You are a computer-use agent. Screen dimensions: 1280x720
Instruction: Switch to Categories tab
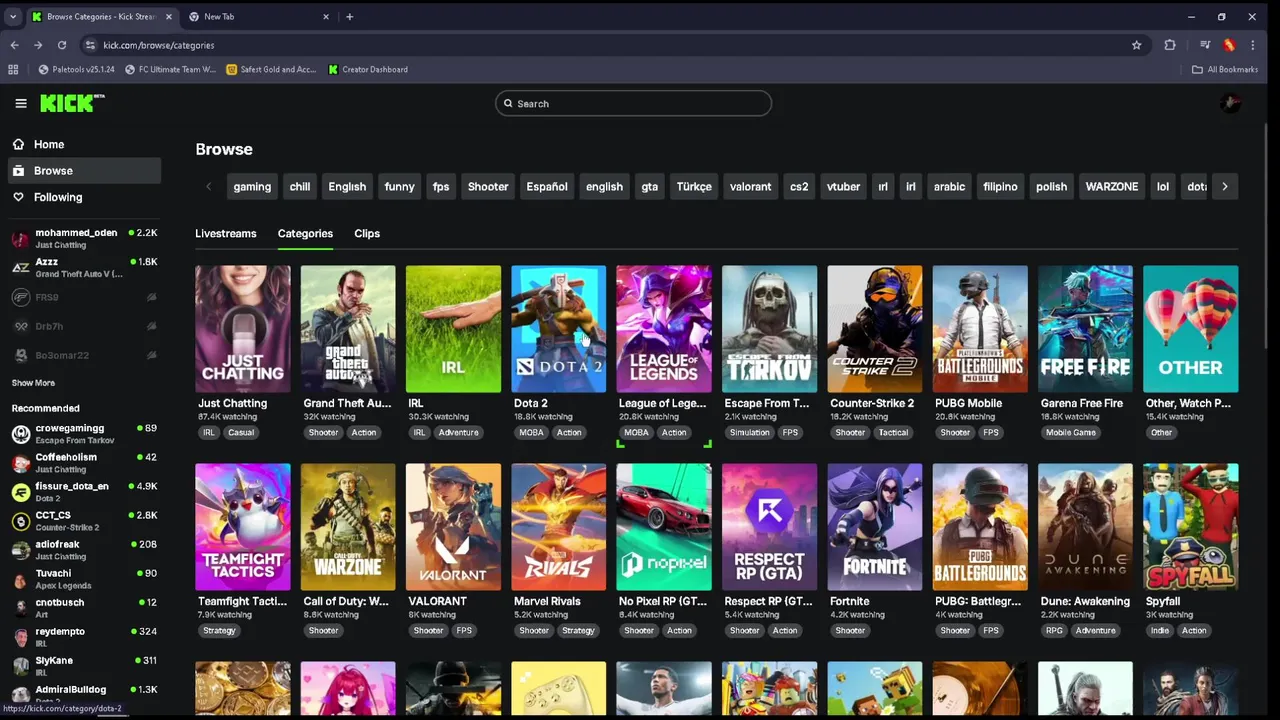305,233
